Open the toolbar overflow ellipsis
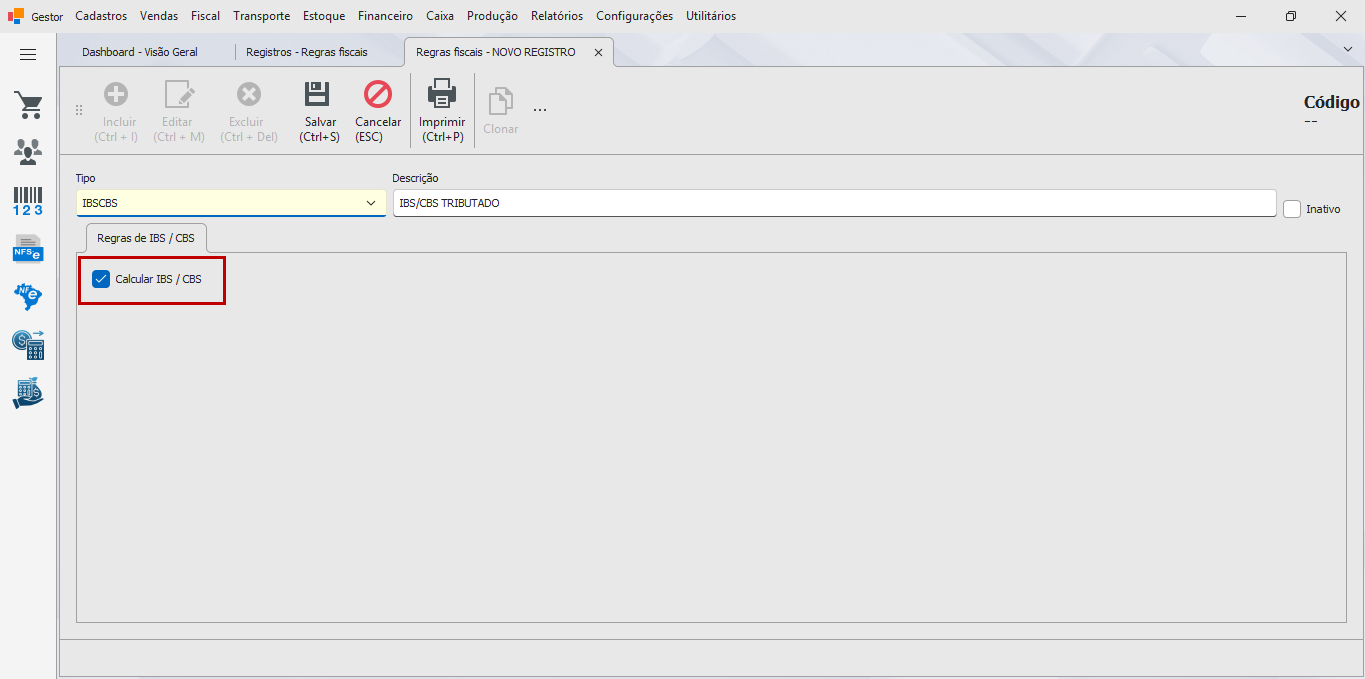Image resolution: width=1365 pixels, height=679 pixels. point(540,109)
